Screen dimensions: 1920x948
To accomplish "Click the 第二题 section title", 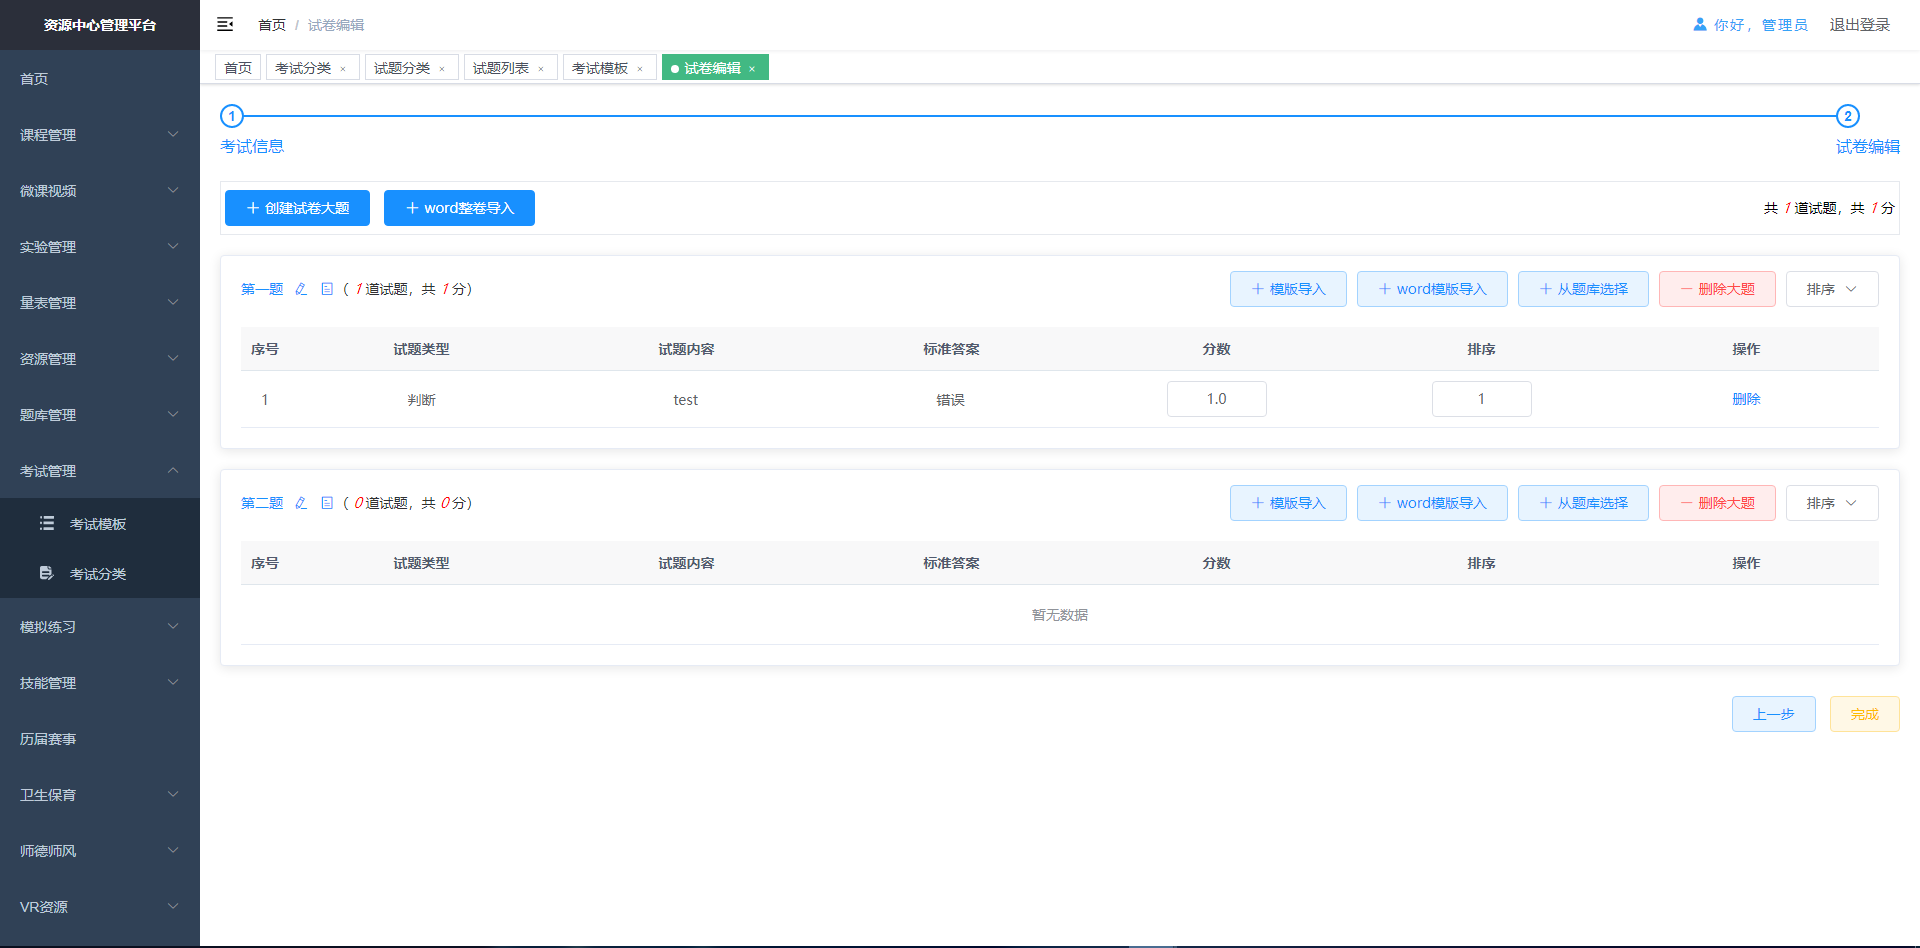I will click(x=262, y=503).
